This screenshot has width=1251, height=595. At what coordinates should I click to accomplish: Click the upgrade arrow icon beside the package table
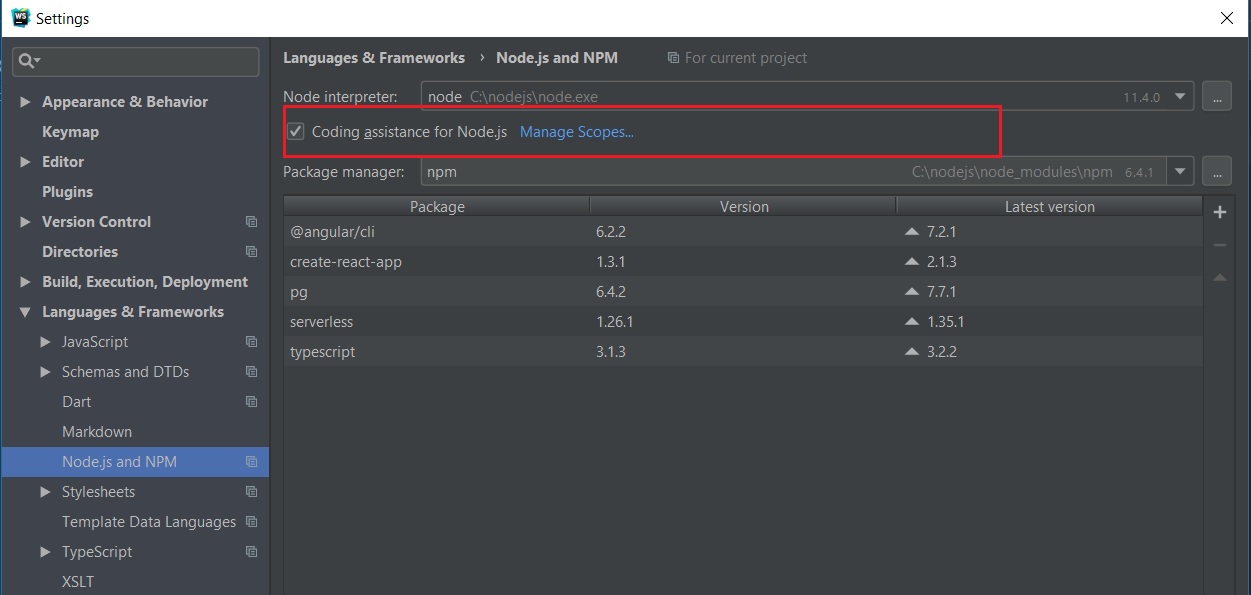point(1219,278)
